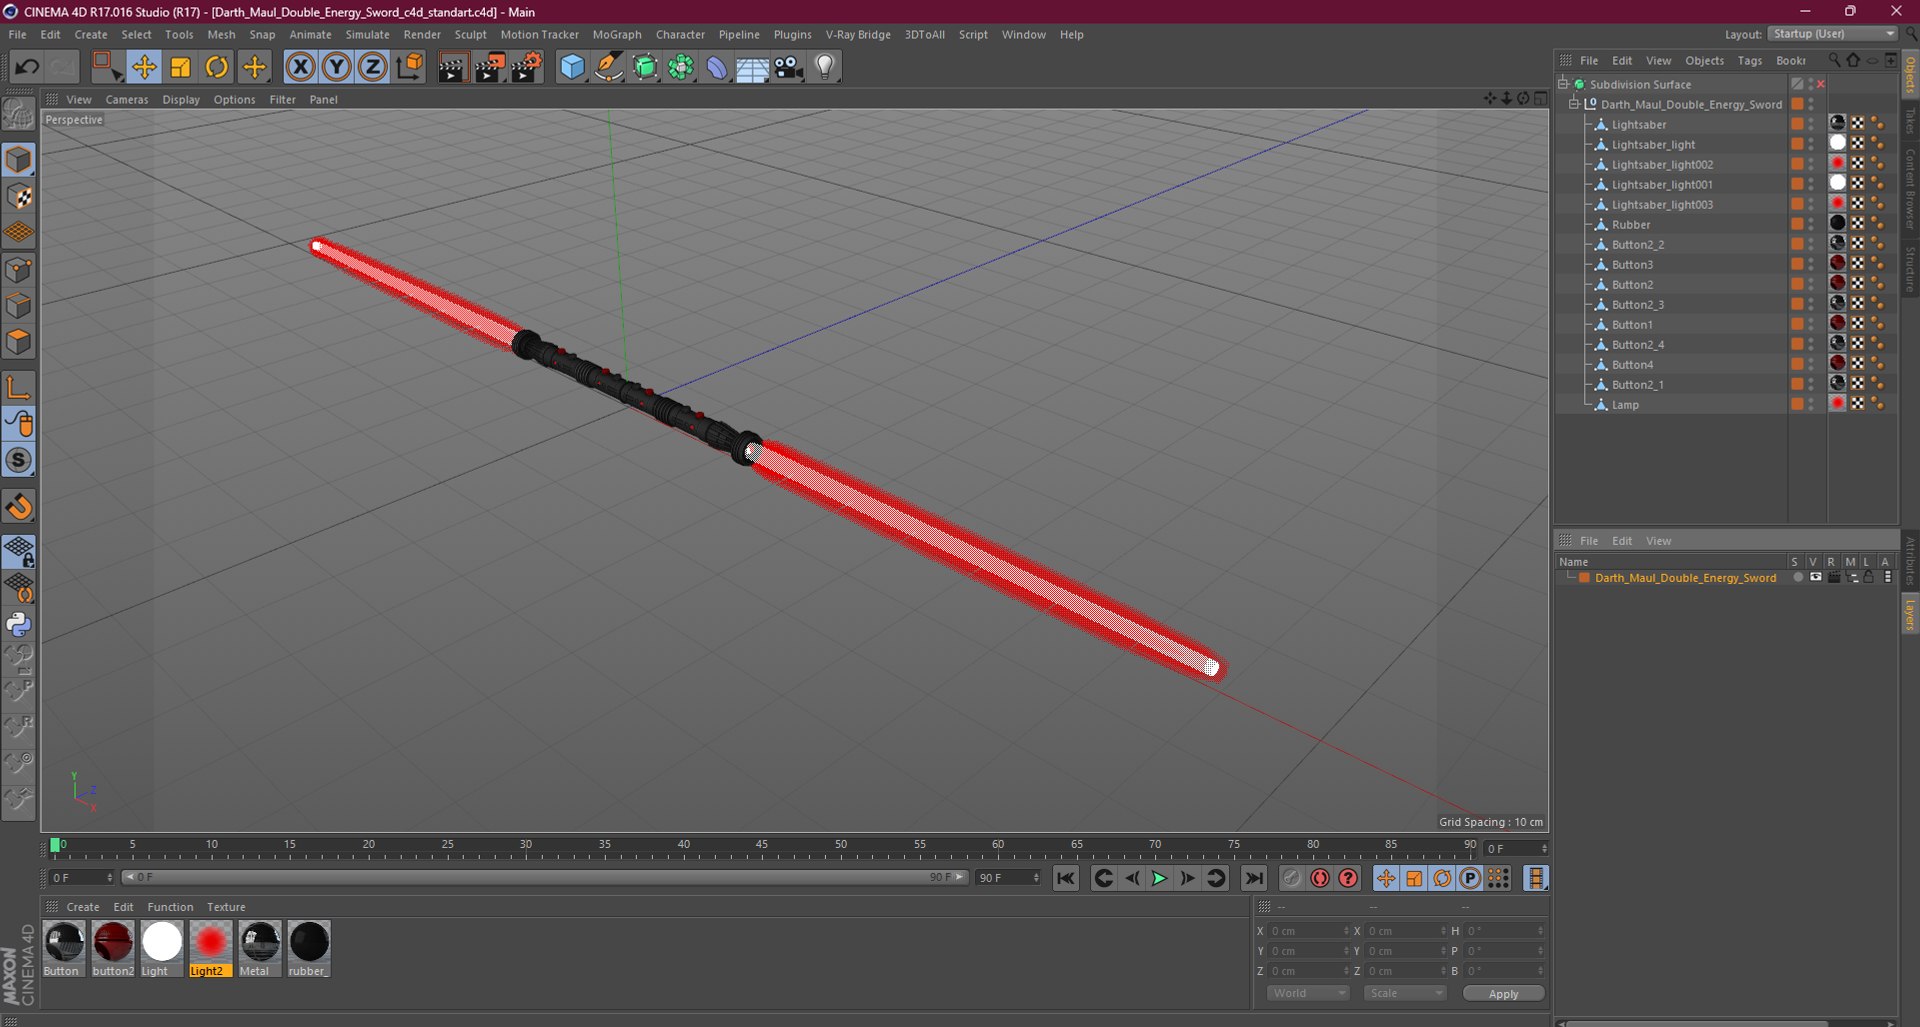Image resolution: width=1920 pixels, height=1027 pixels.
Task: Collapse Darth_Maul_Double_Energy_Sword hierarchy
Action: pos(1574,104)
